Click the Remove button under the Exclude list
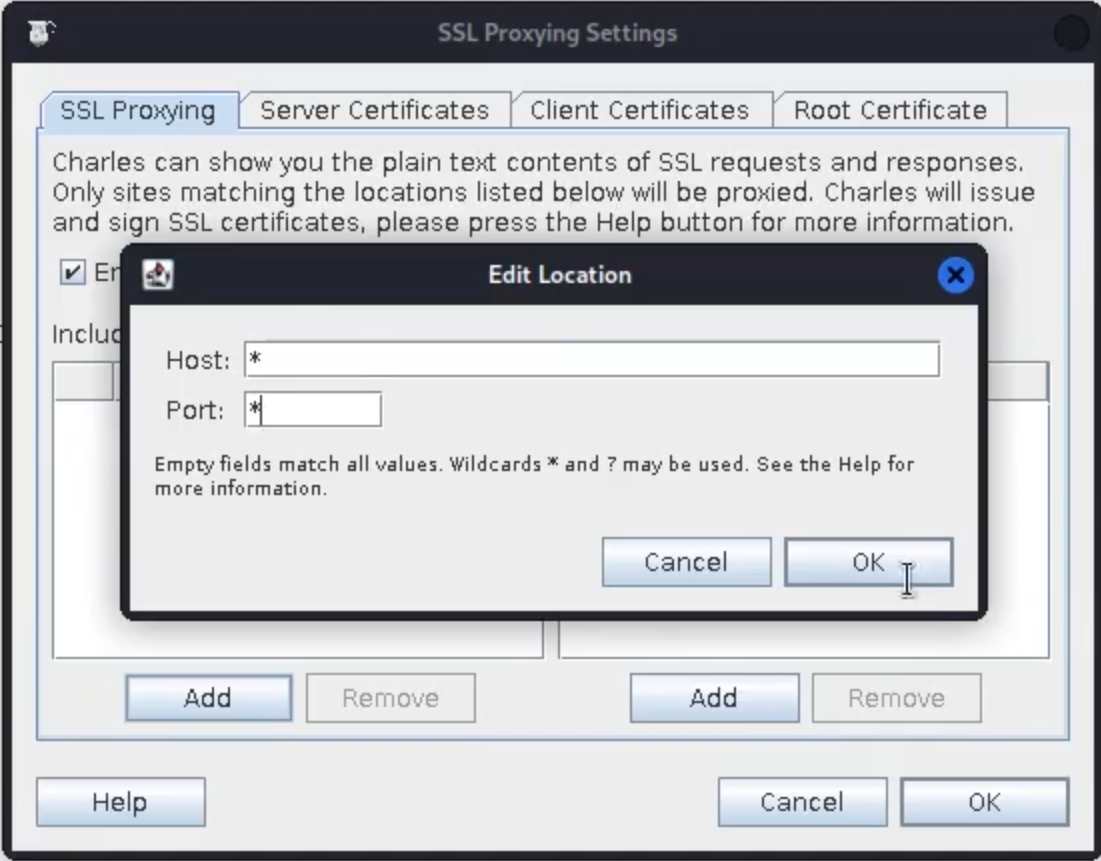This screenshot has width=1101, height=861. pos(897,698)
